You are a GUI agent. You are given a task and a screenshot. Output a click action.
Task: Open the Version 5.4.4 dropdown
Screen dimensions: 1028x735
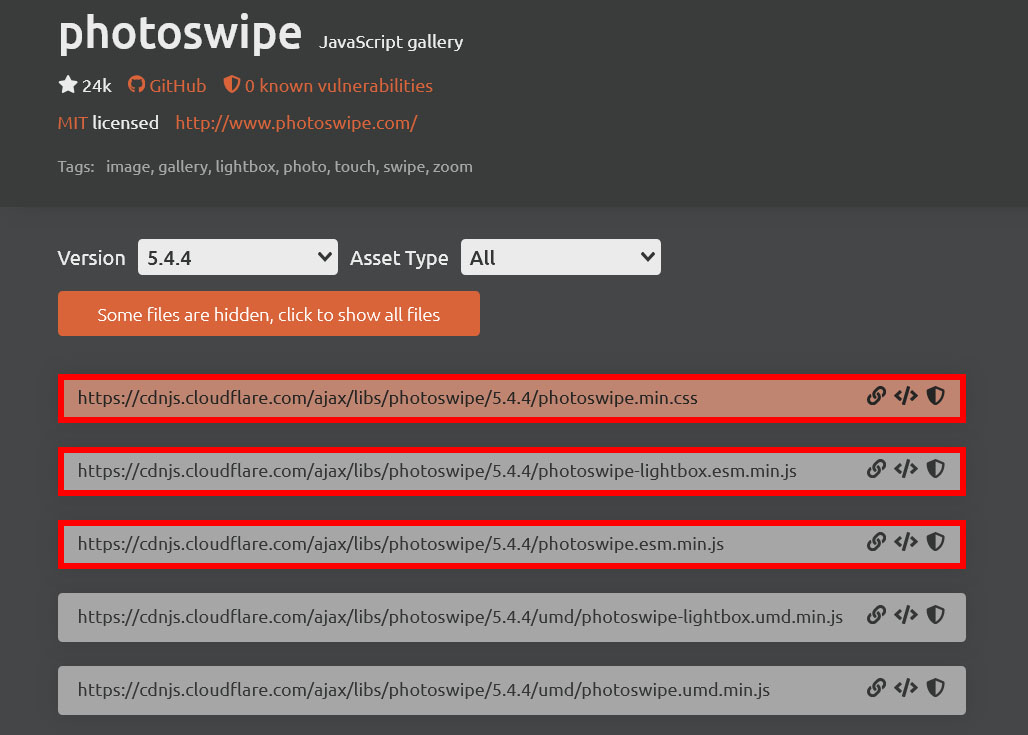point(238,257)
